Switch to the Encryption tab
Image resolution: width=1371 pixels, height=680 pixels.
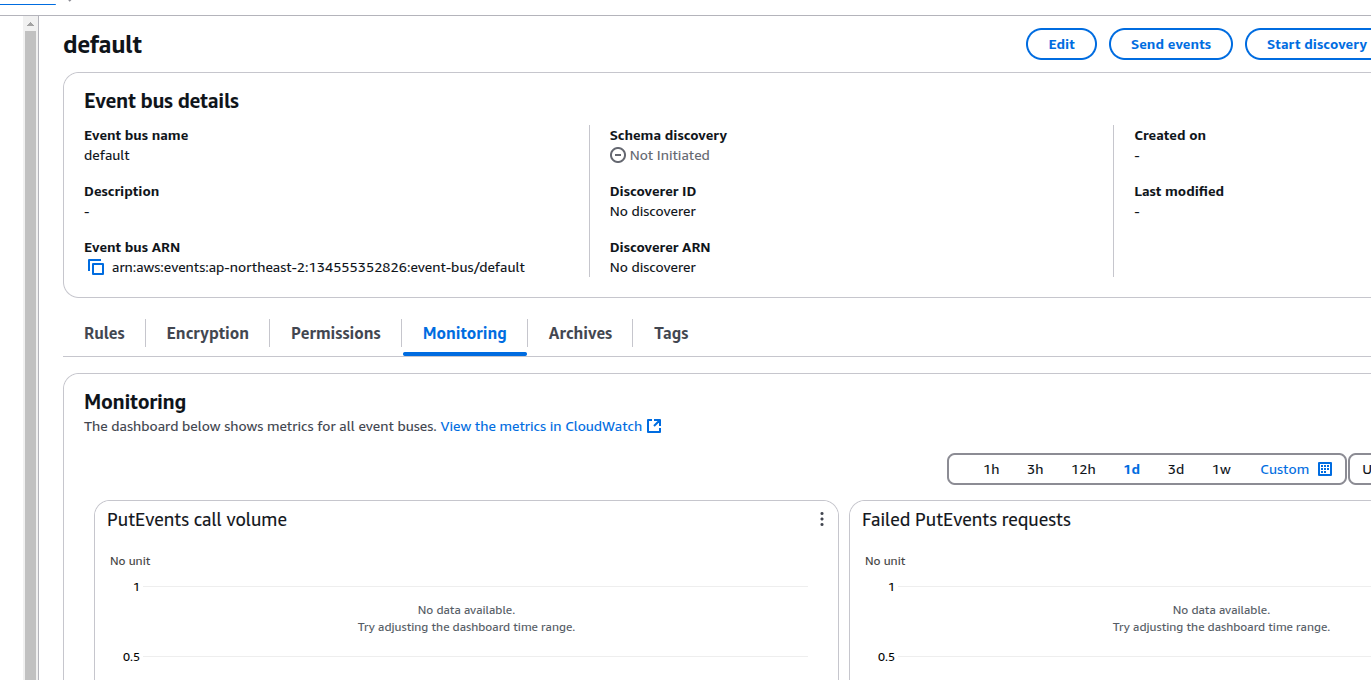click(207, 333)
